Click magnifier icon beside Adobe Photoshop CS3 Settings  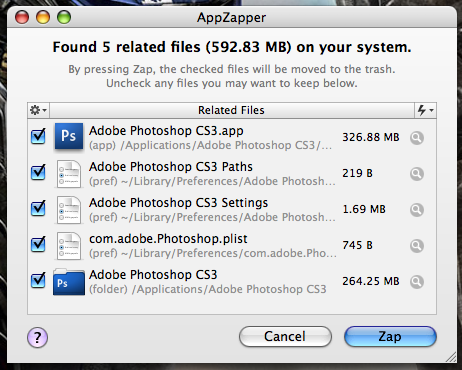click(x=417, y=210)
